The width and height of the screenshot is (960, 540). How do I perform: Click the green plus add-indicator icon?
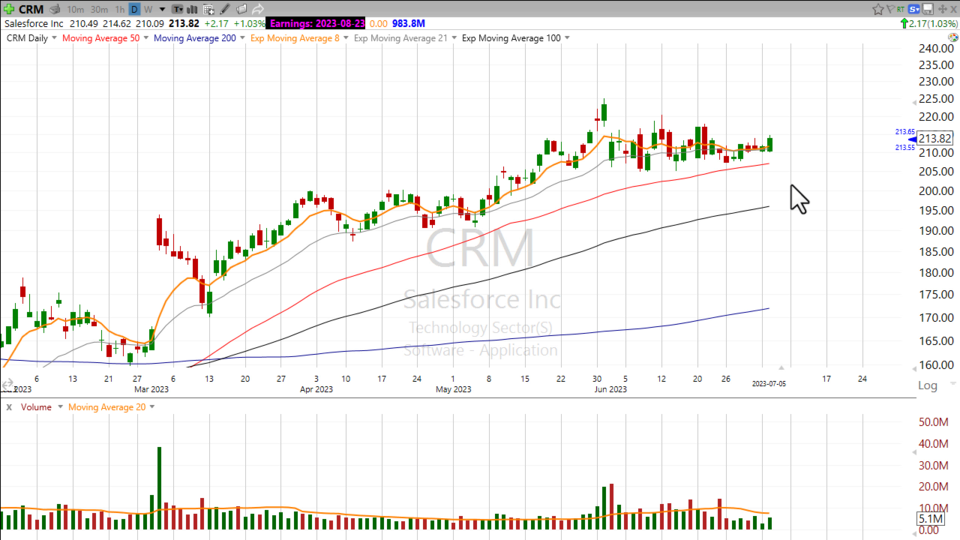coord(9,9)
